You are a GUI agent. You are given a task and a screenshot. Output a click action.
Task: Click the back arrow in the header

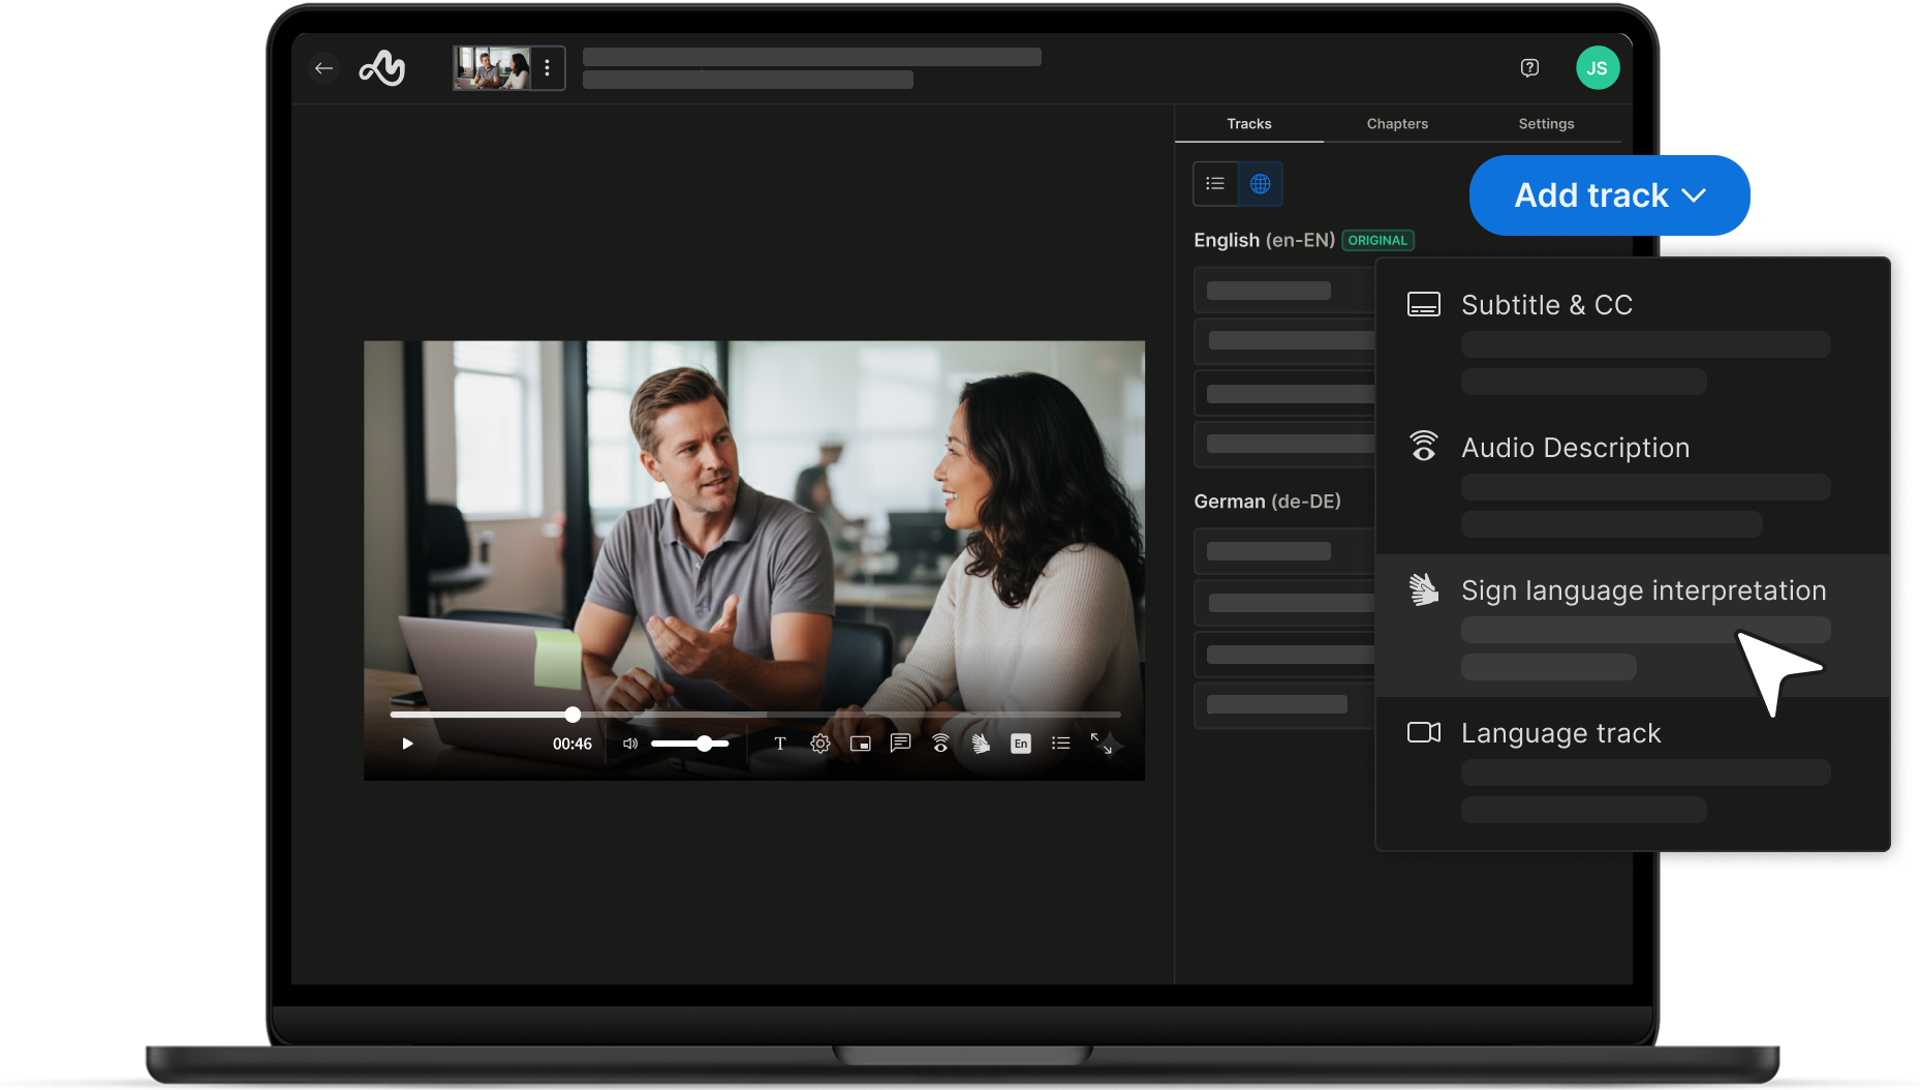coord(323,68)
